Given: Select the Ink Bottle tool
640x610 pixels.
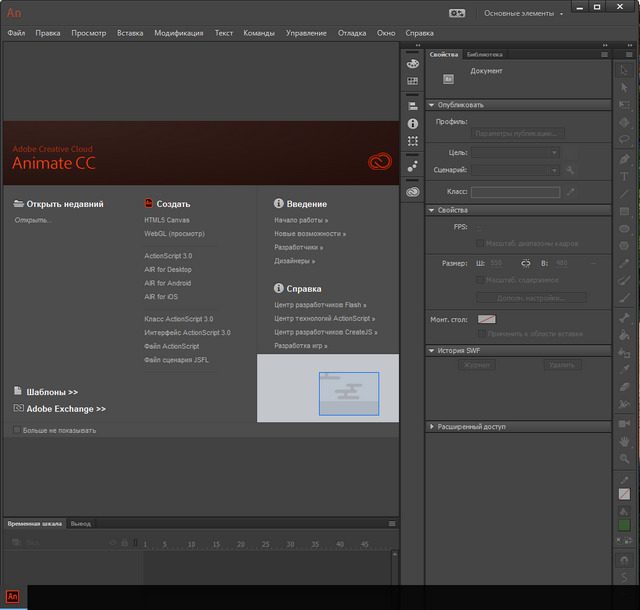Looking at the screenshot, I should point(624,352).
